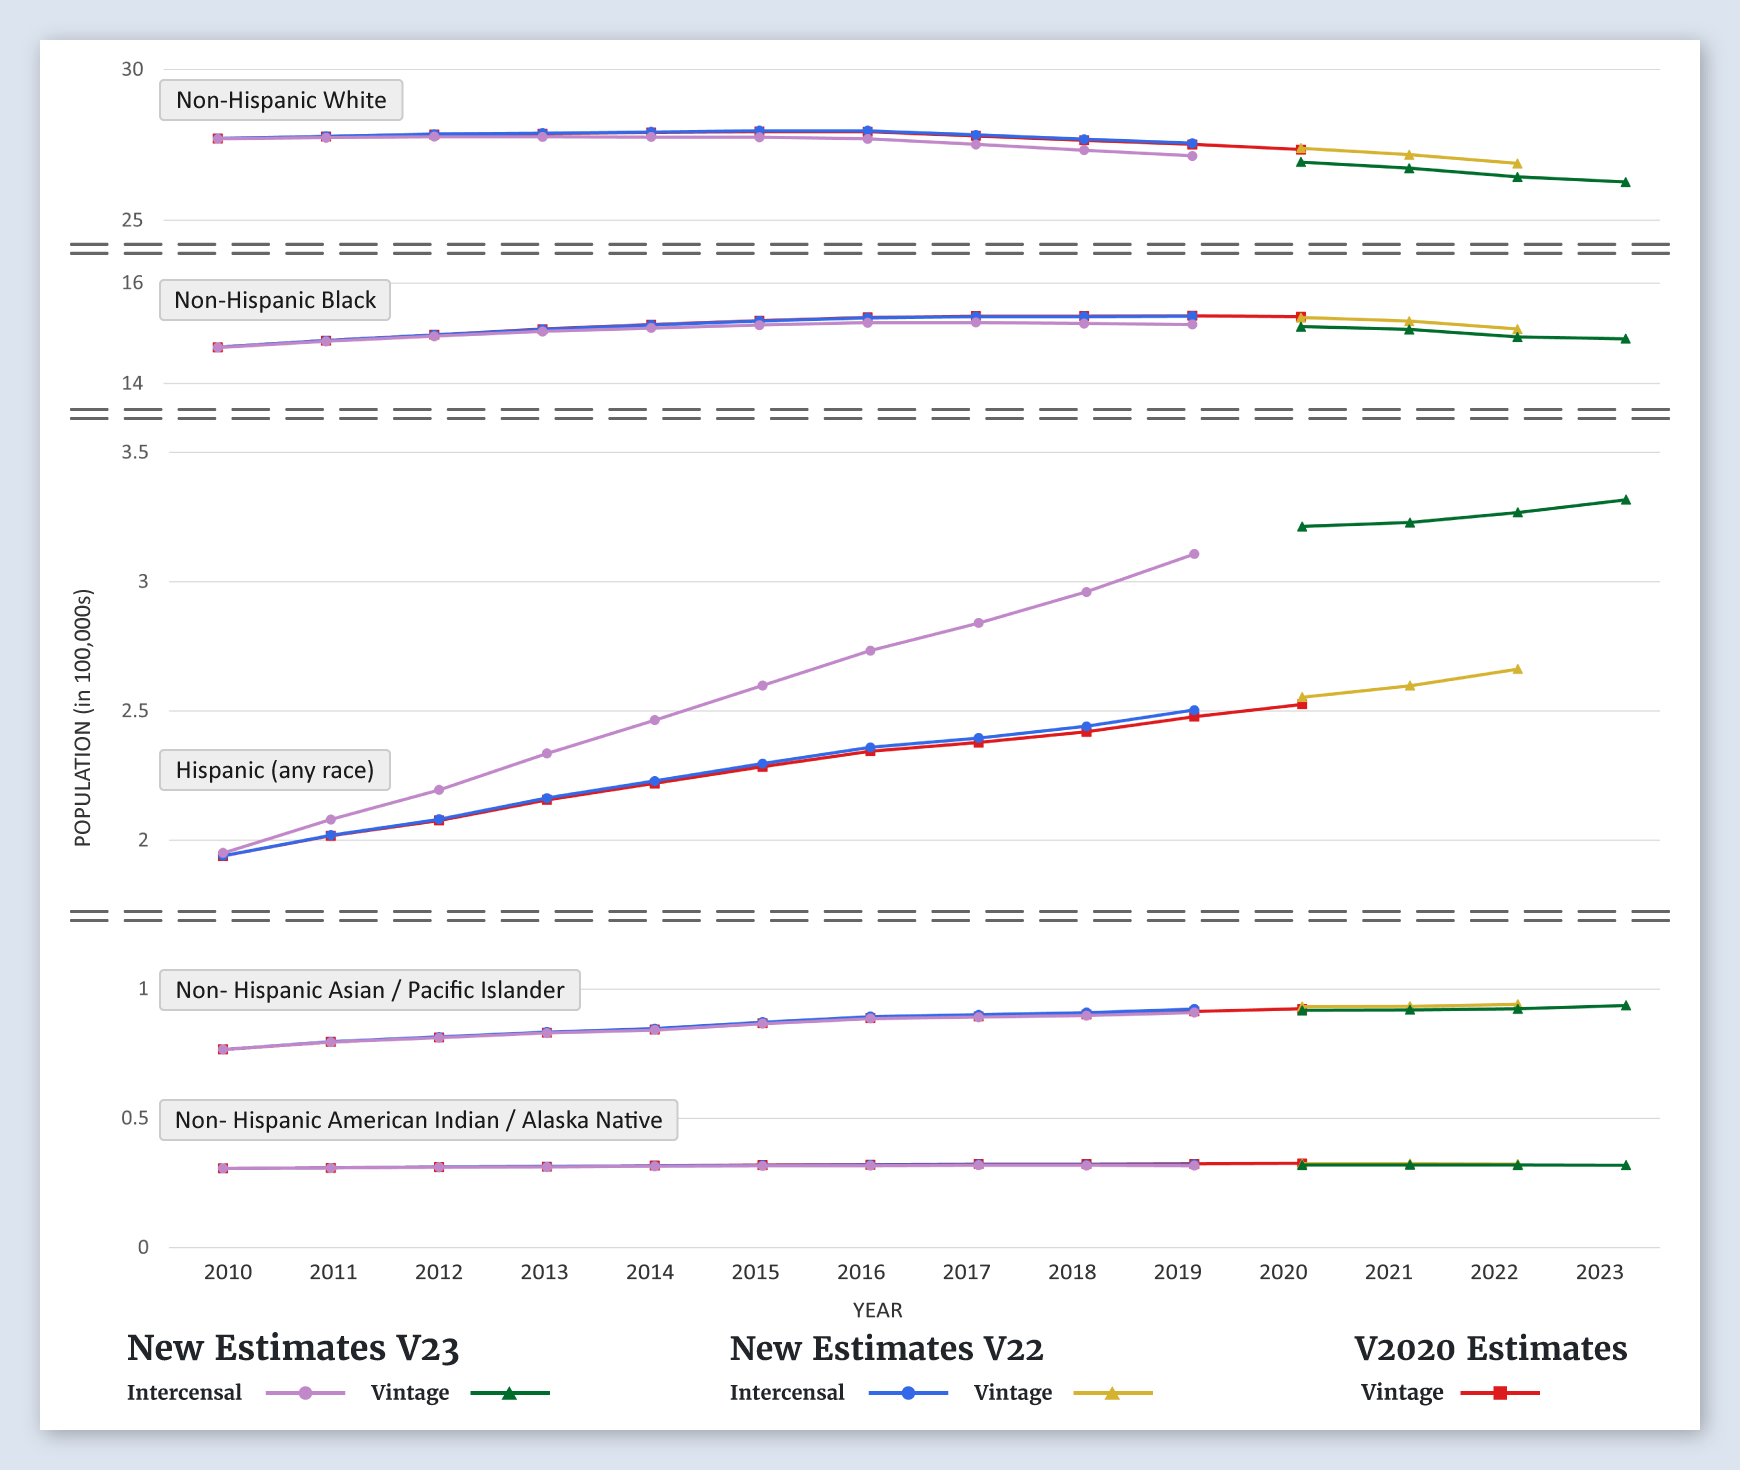Select the yellow Hispanic data point at 2022

click(1517, 669)
